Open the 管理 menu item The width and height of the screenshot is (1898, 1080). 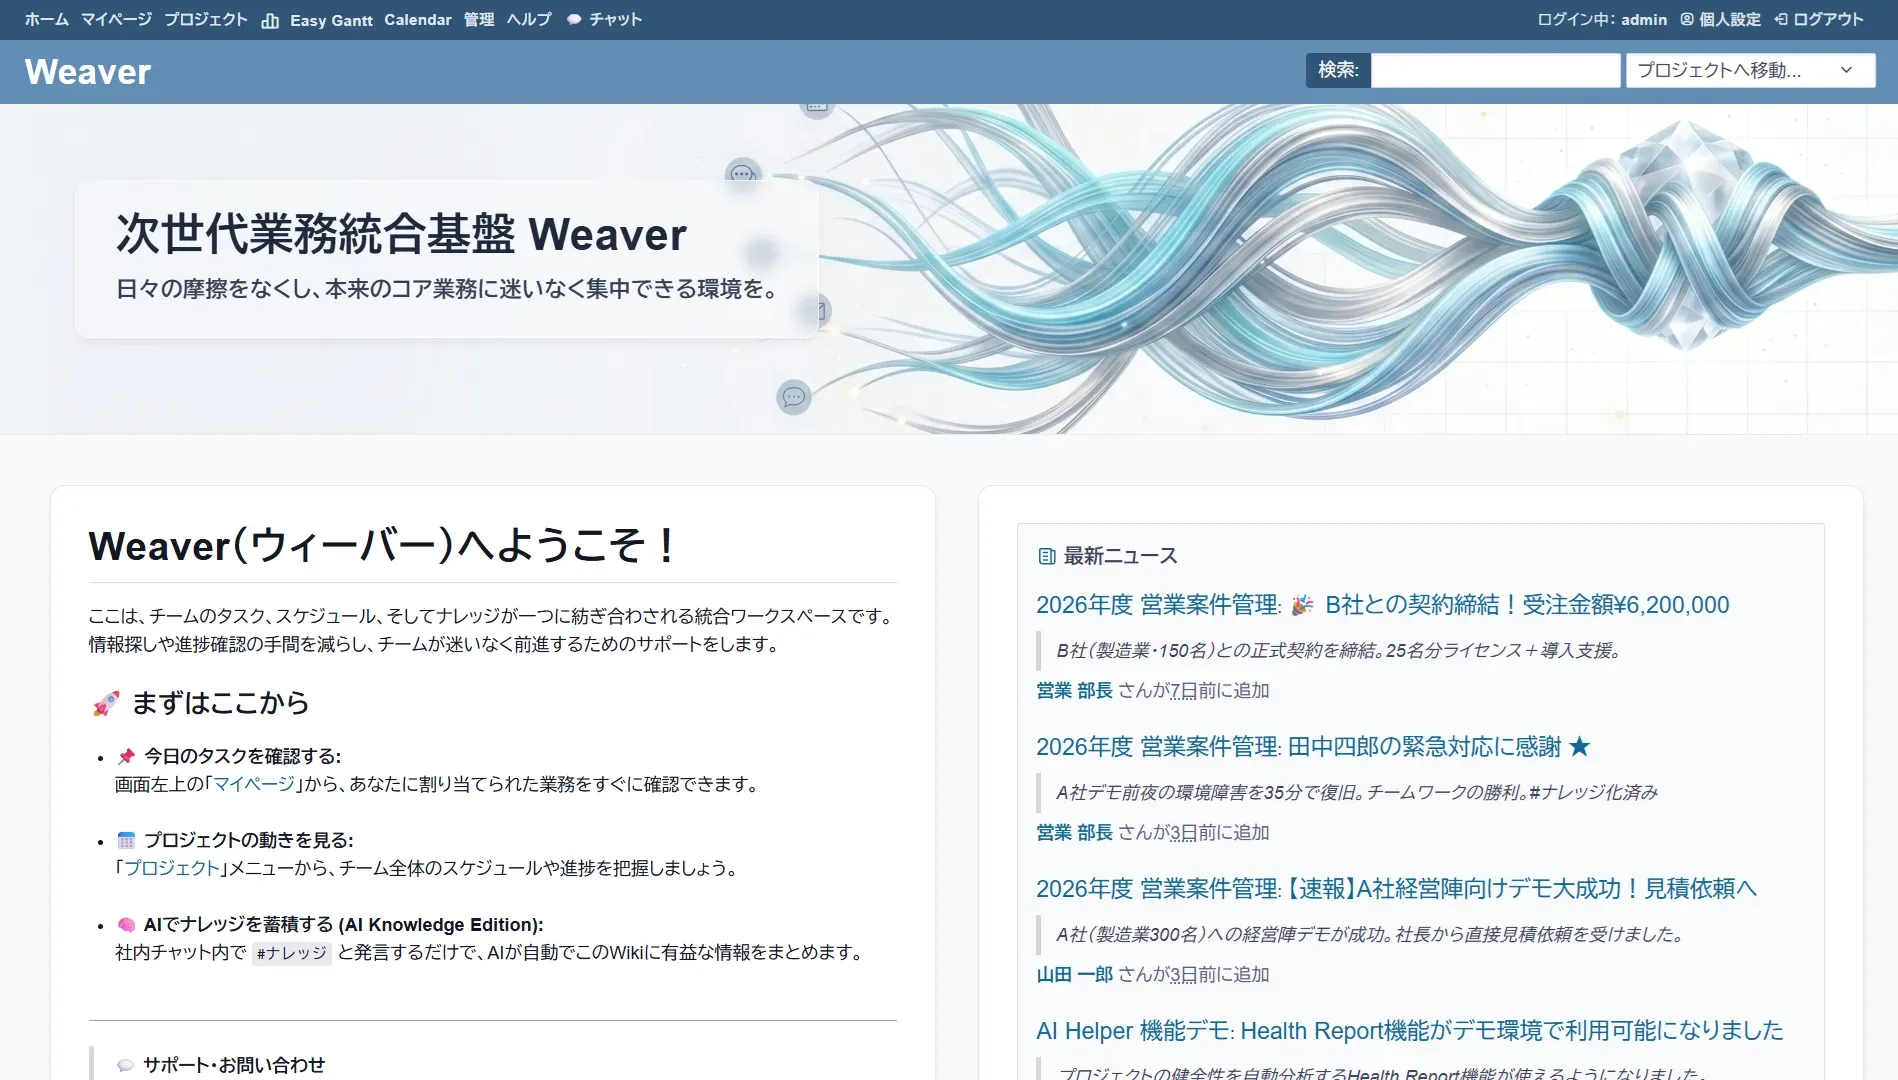click(479, 19)
